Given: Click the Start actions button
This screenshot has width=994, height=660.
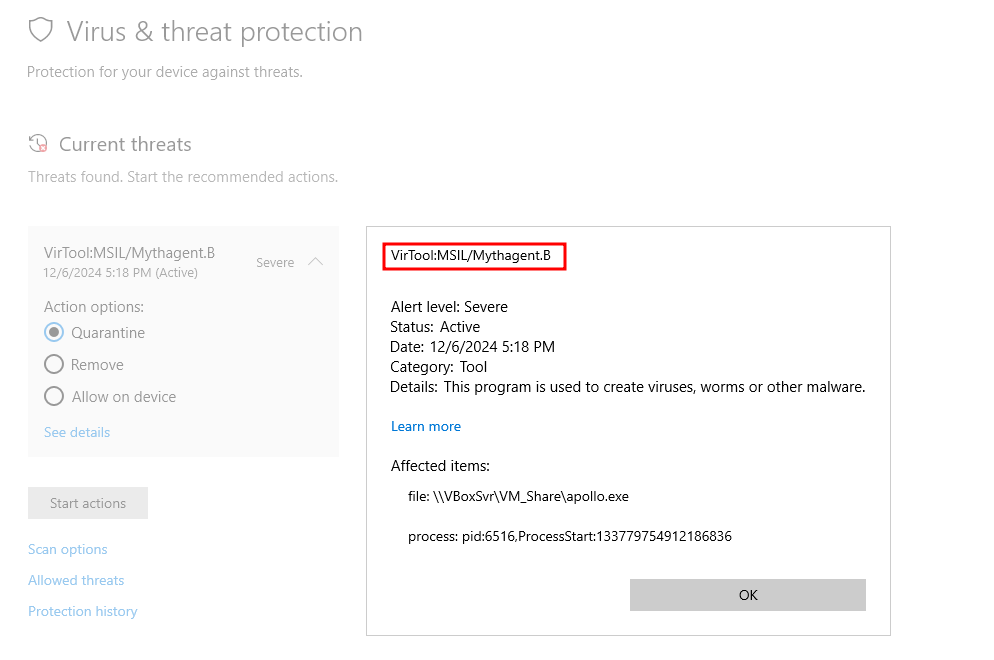Looking at the screenshot, I should click(88, 503).
